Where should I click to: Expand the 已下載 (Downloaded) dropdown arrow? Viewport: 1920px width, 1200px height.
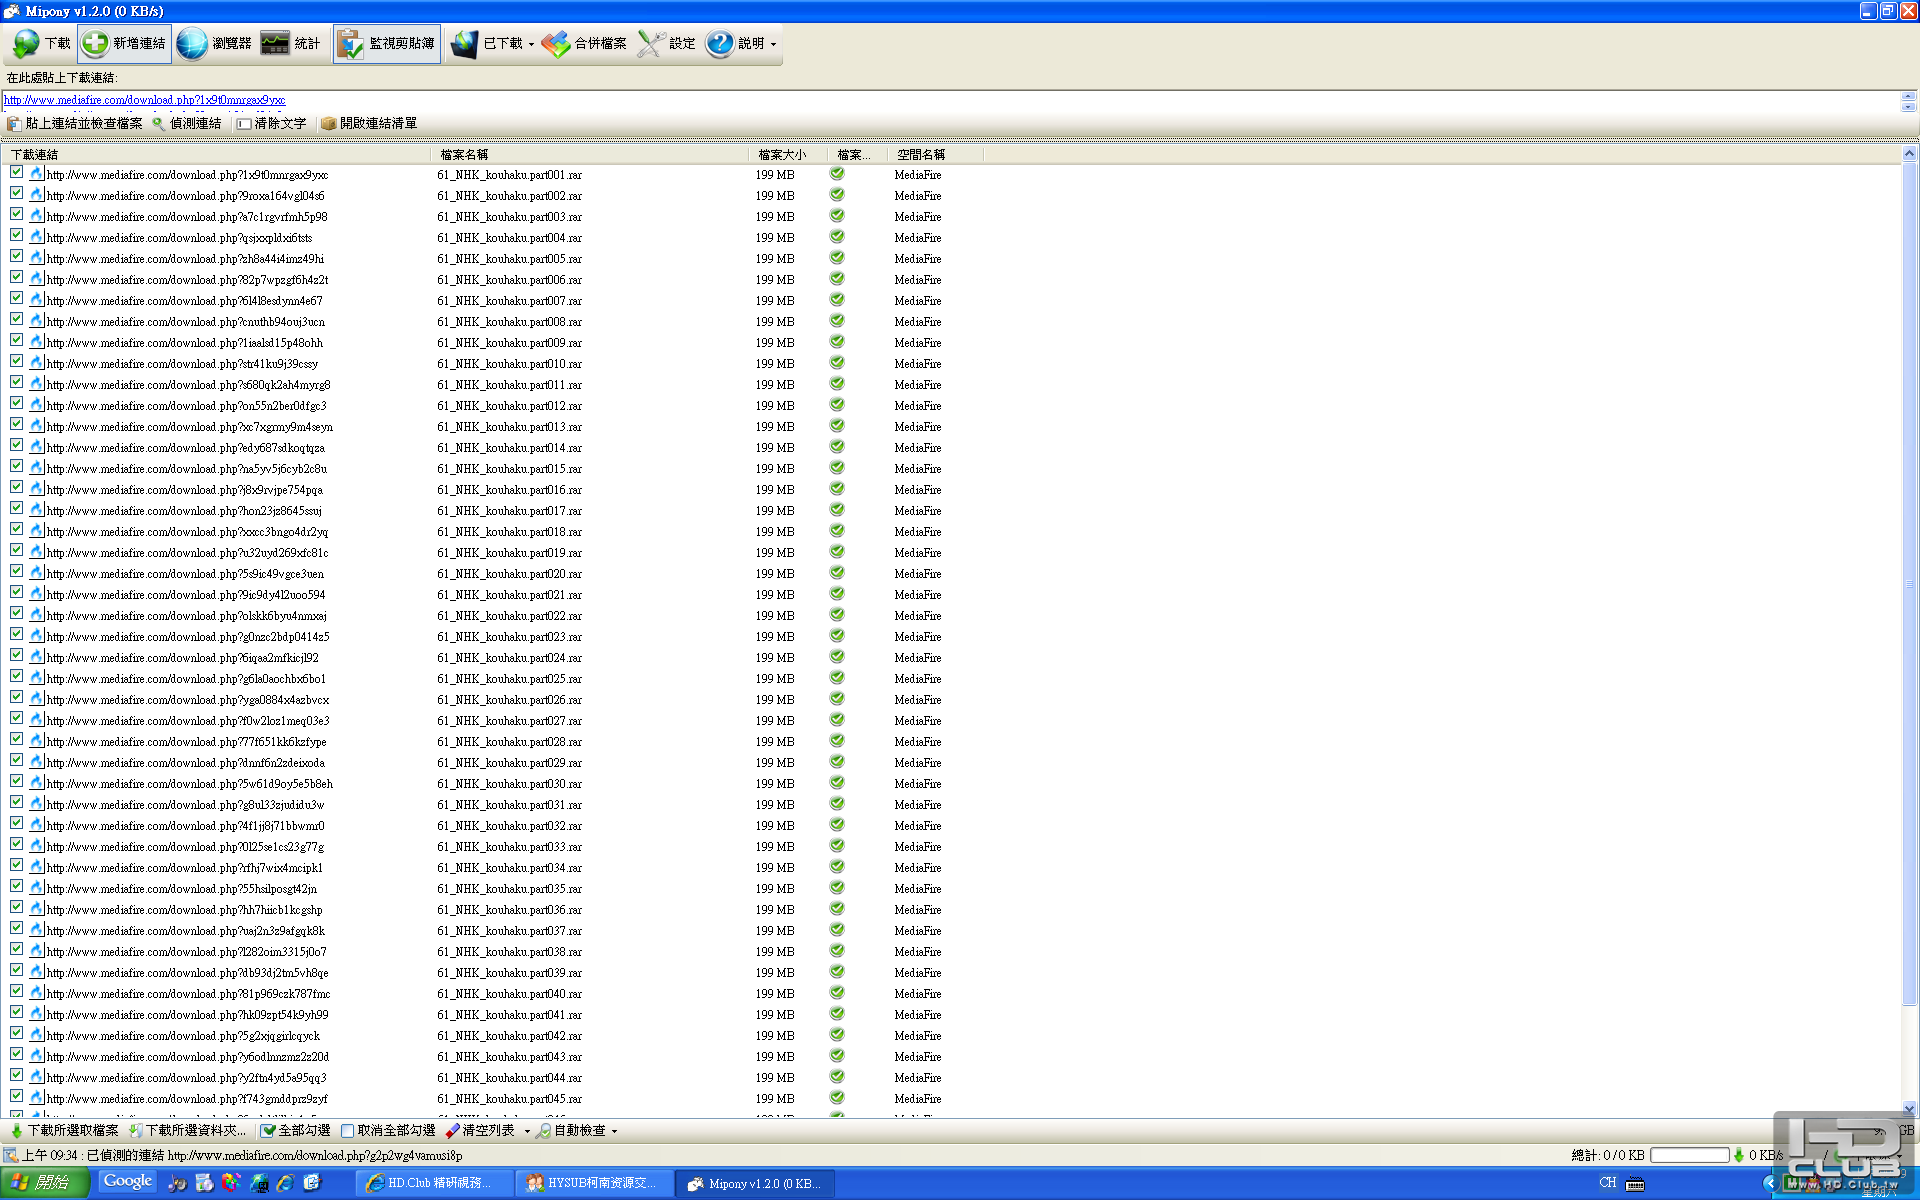click(x=531, y=45)
